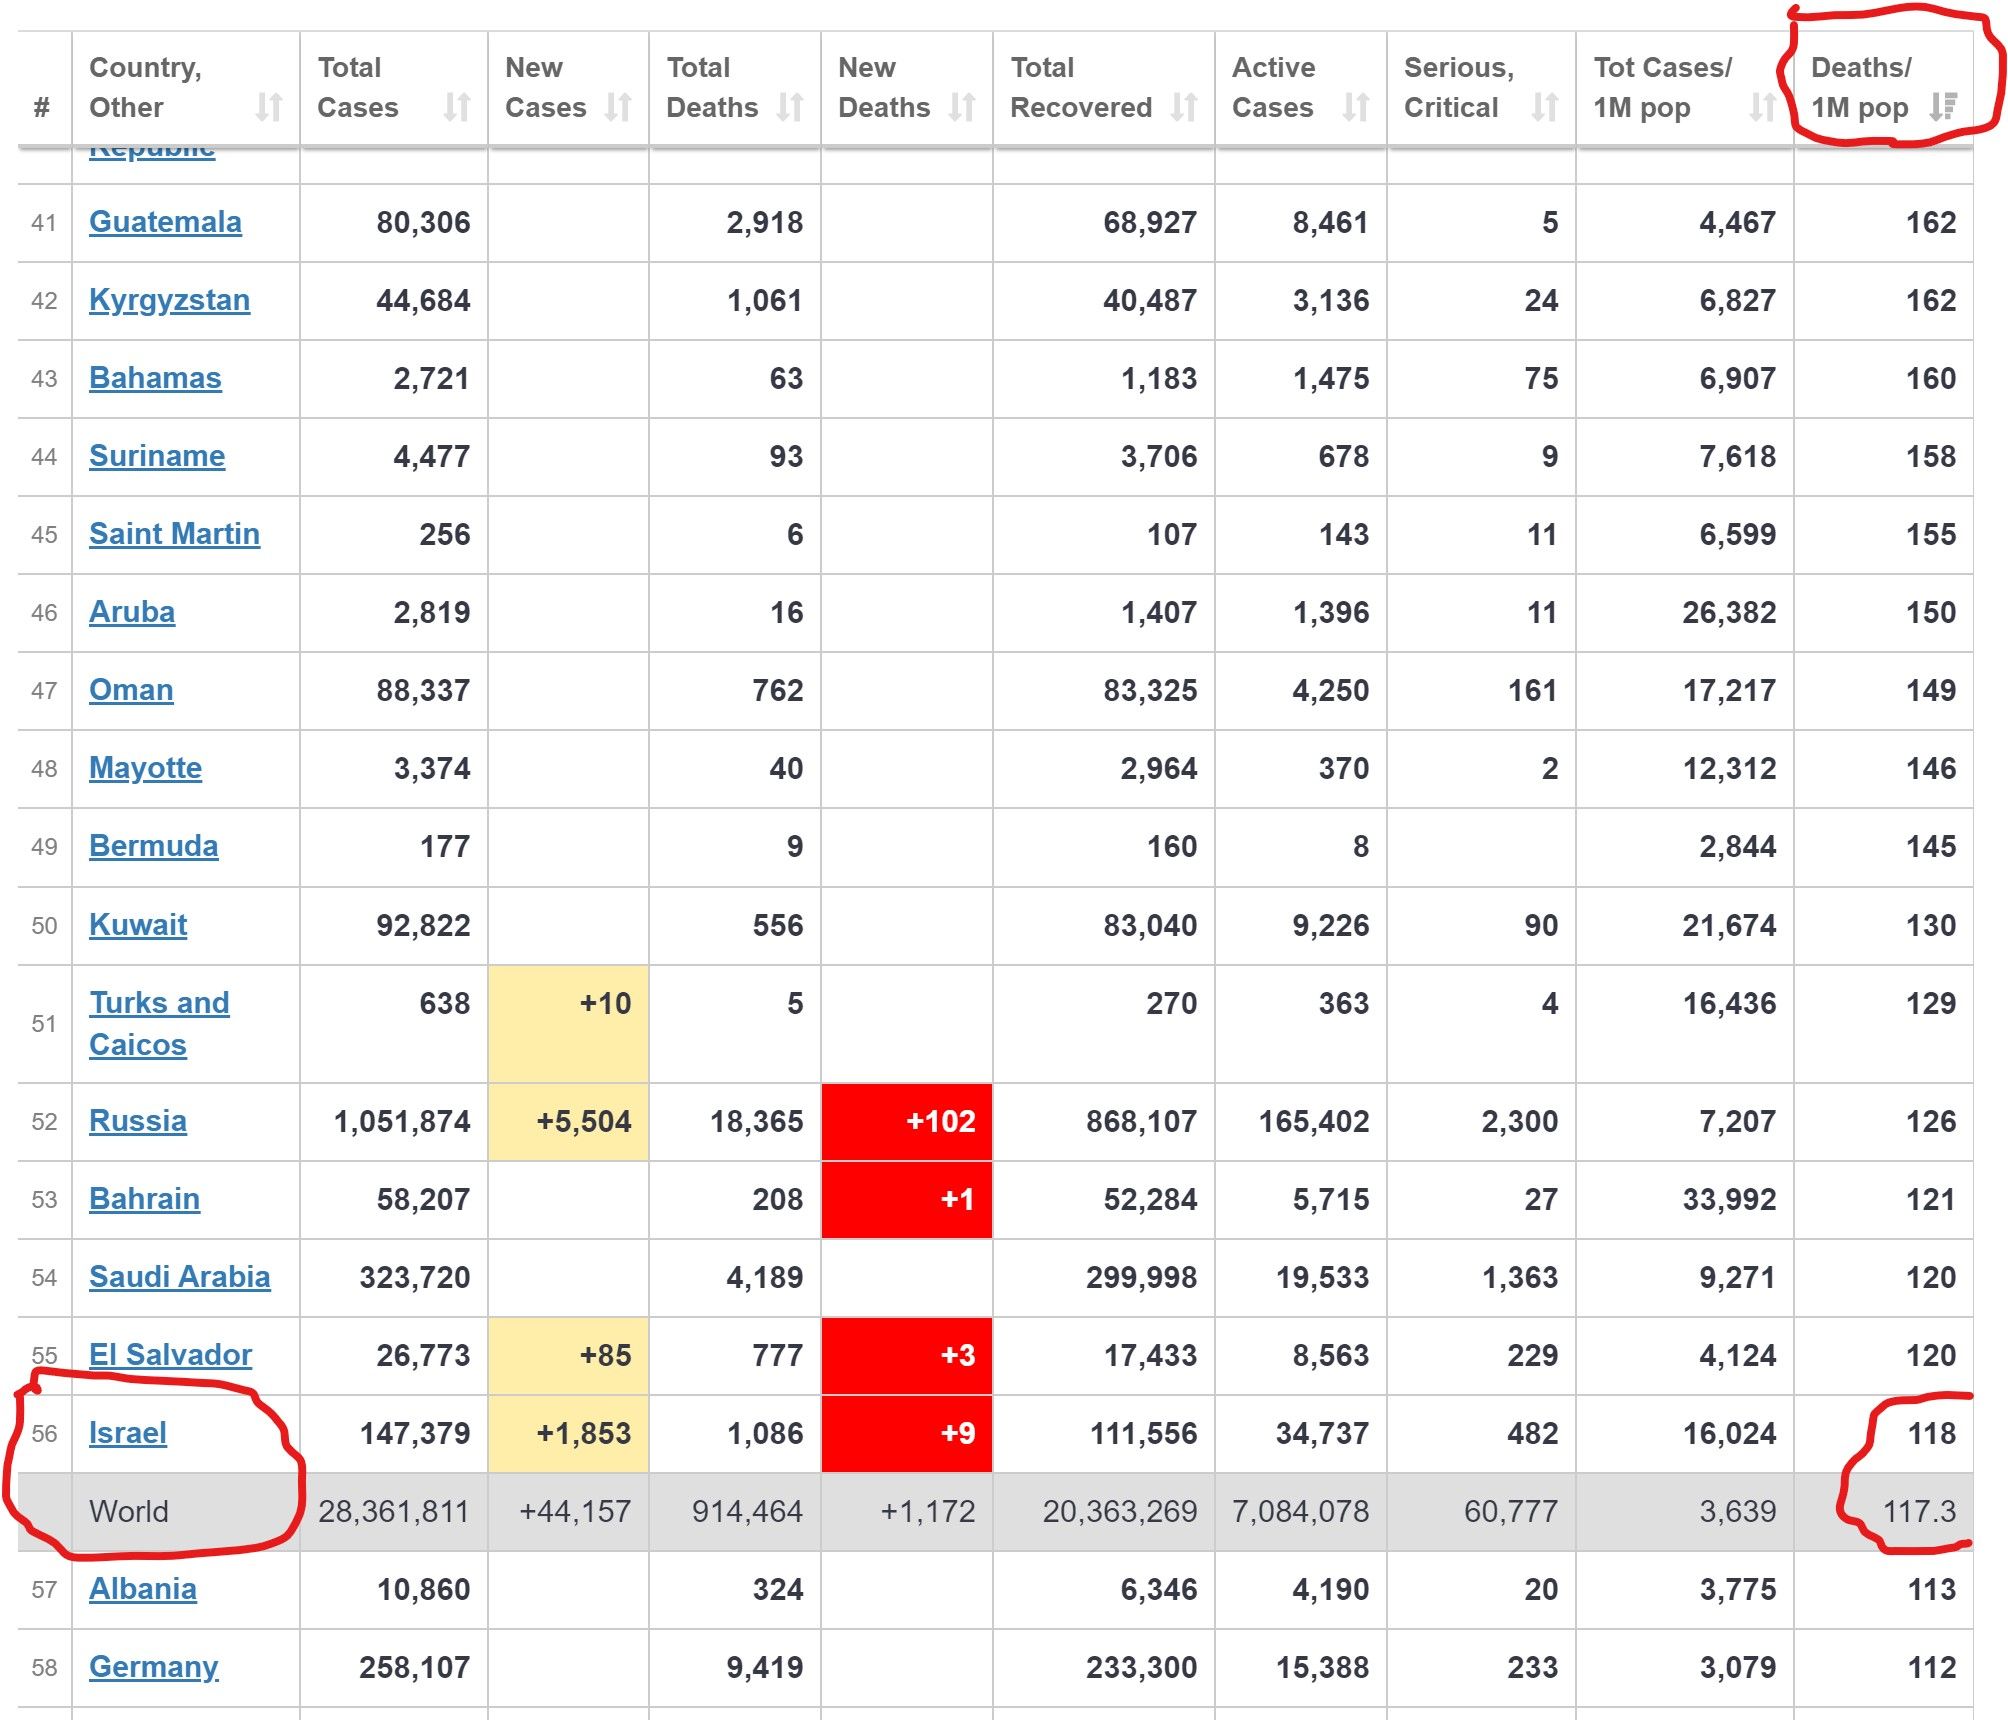This screenshot has height=1720, width=2008.
Task: Open the Israel country link
Action: (128, 1433)
